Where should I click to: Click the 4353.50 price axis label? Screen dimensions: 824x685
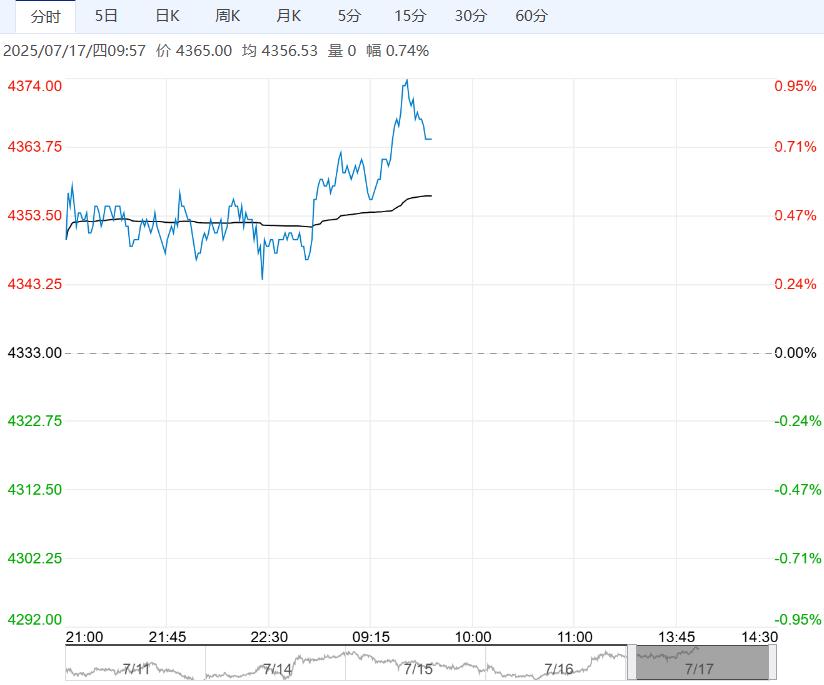[35, 216]
